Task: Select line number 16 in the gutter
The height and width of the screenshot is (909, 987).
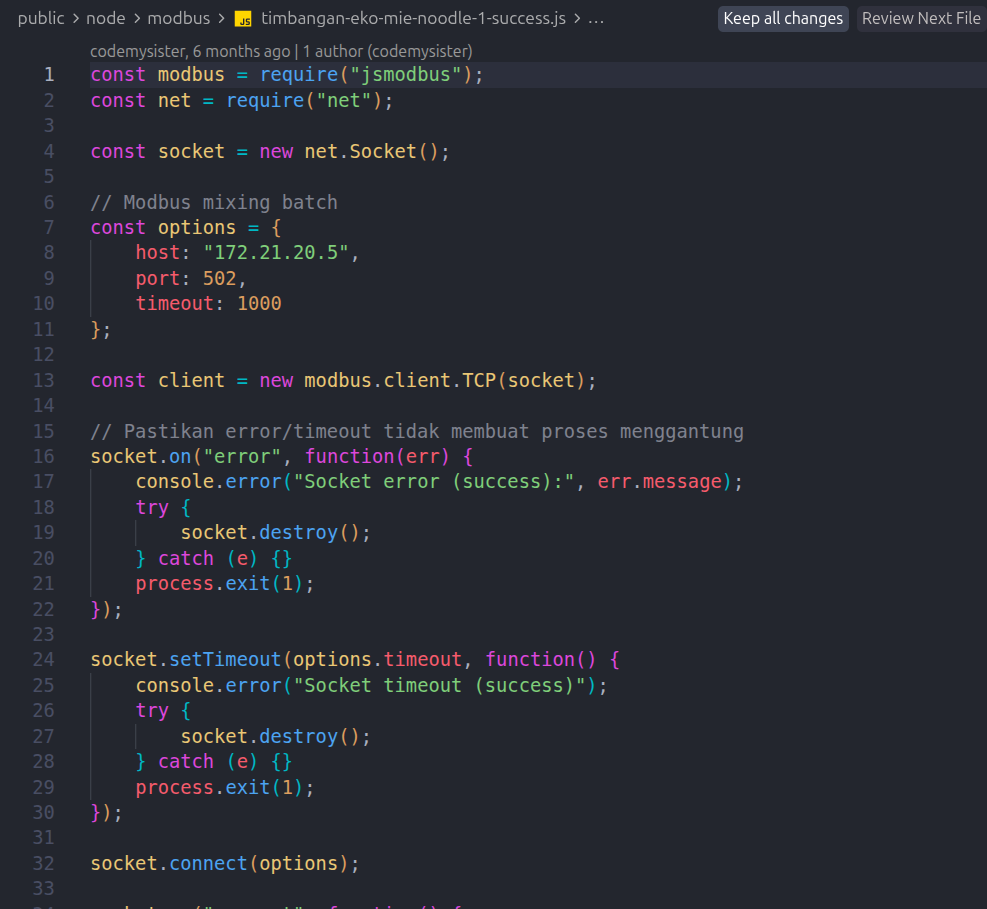Action: tap(43, 457)
